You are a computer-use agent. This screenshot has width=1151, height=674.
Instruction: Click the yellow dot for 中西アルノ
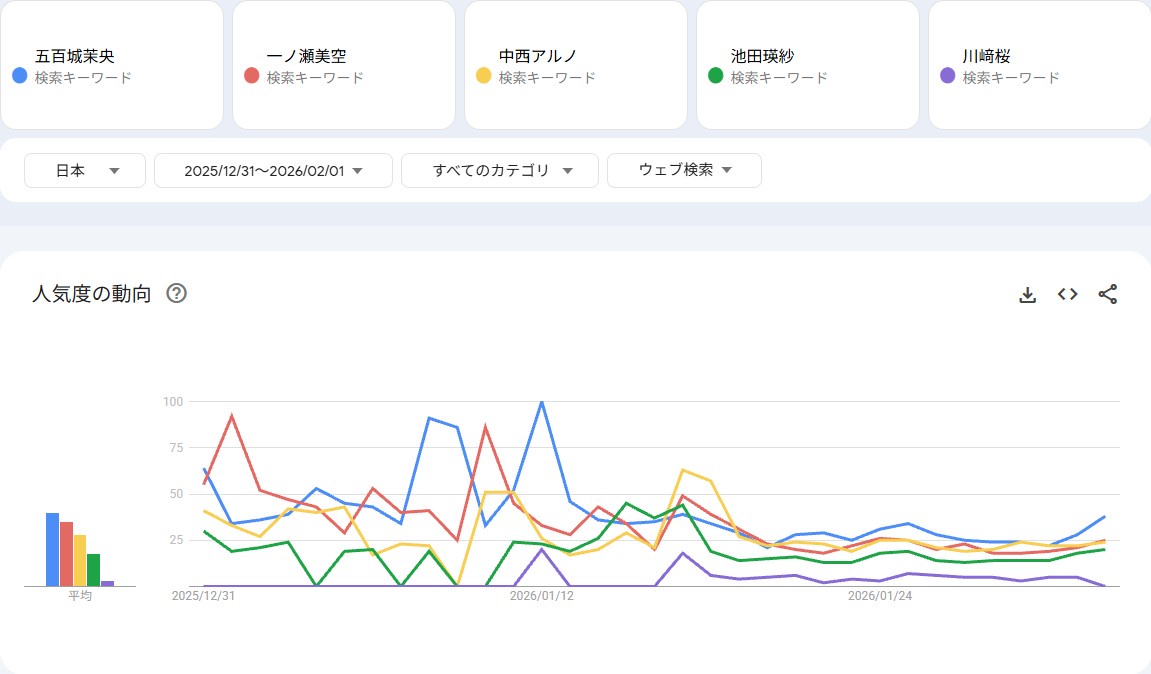[x=483, y=75]
